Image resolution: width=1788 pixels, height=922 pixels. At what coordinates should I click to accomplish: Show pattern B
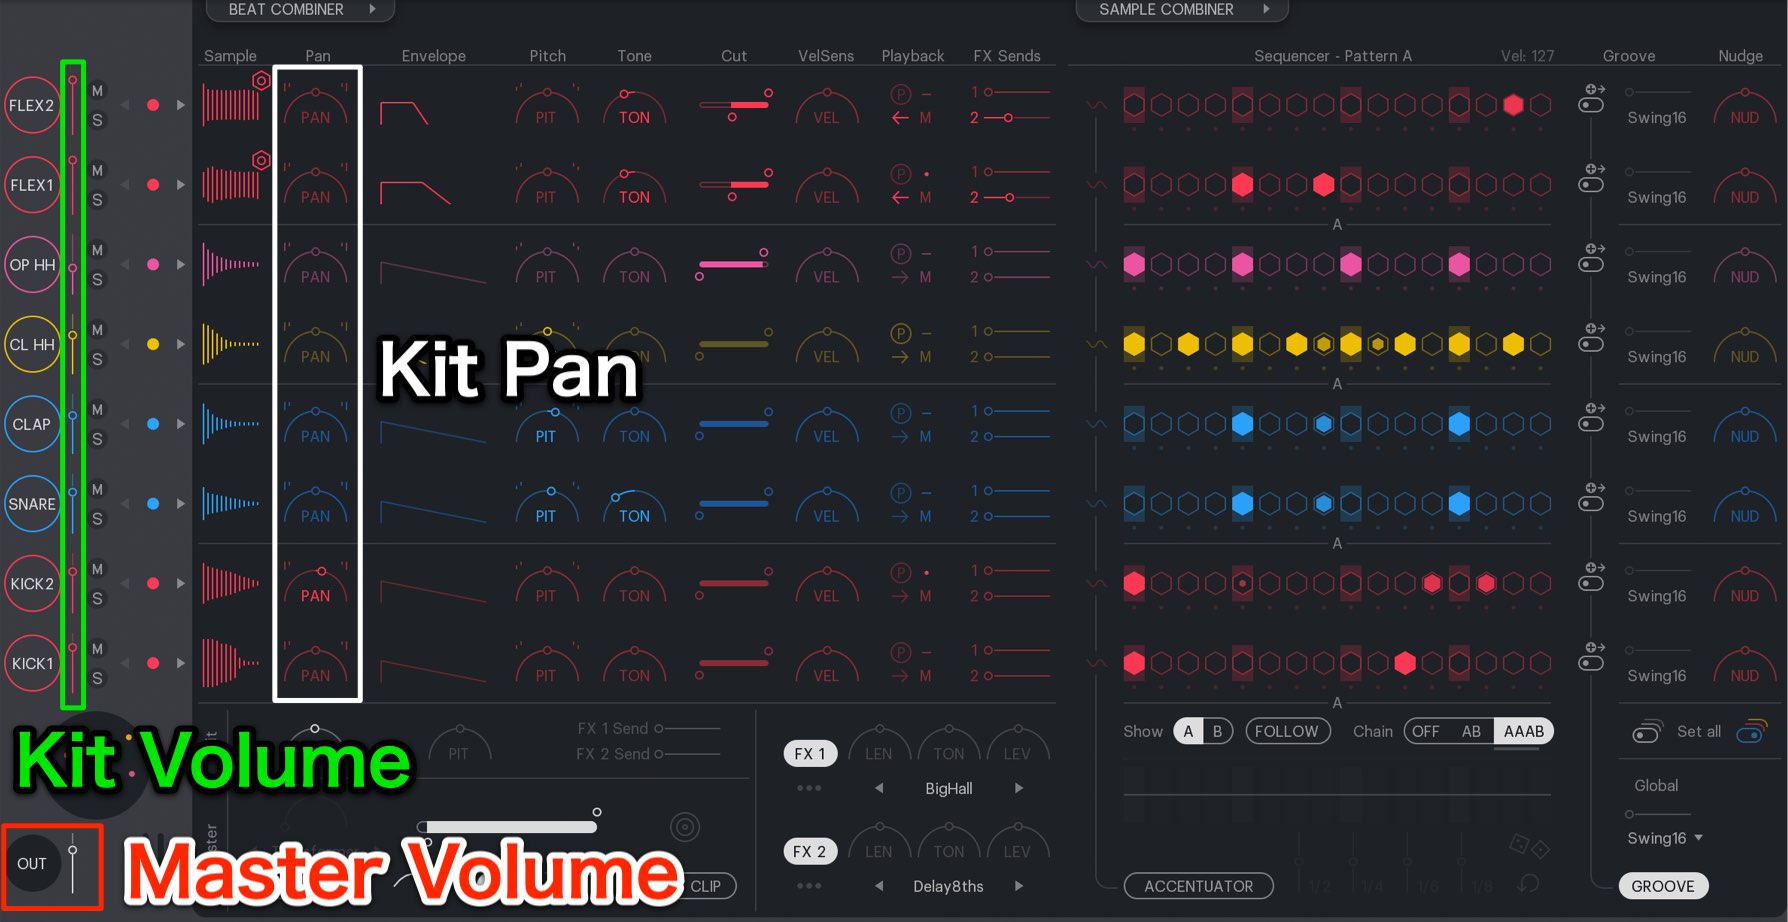(1217, 731)
